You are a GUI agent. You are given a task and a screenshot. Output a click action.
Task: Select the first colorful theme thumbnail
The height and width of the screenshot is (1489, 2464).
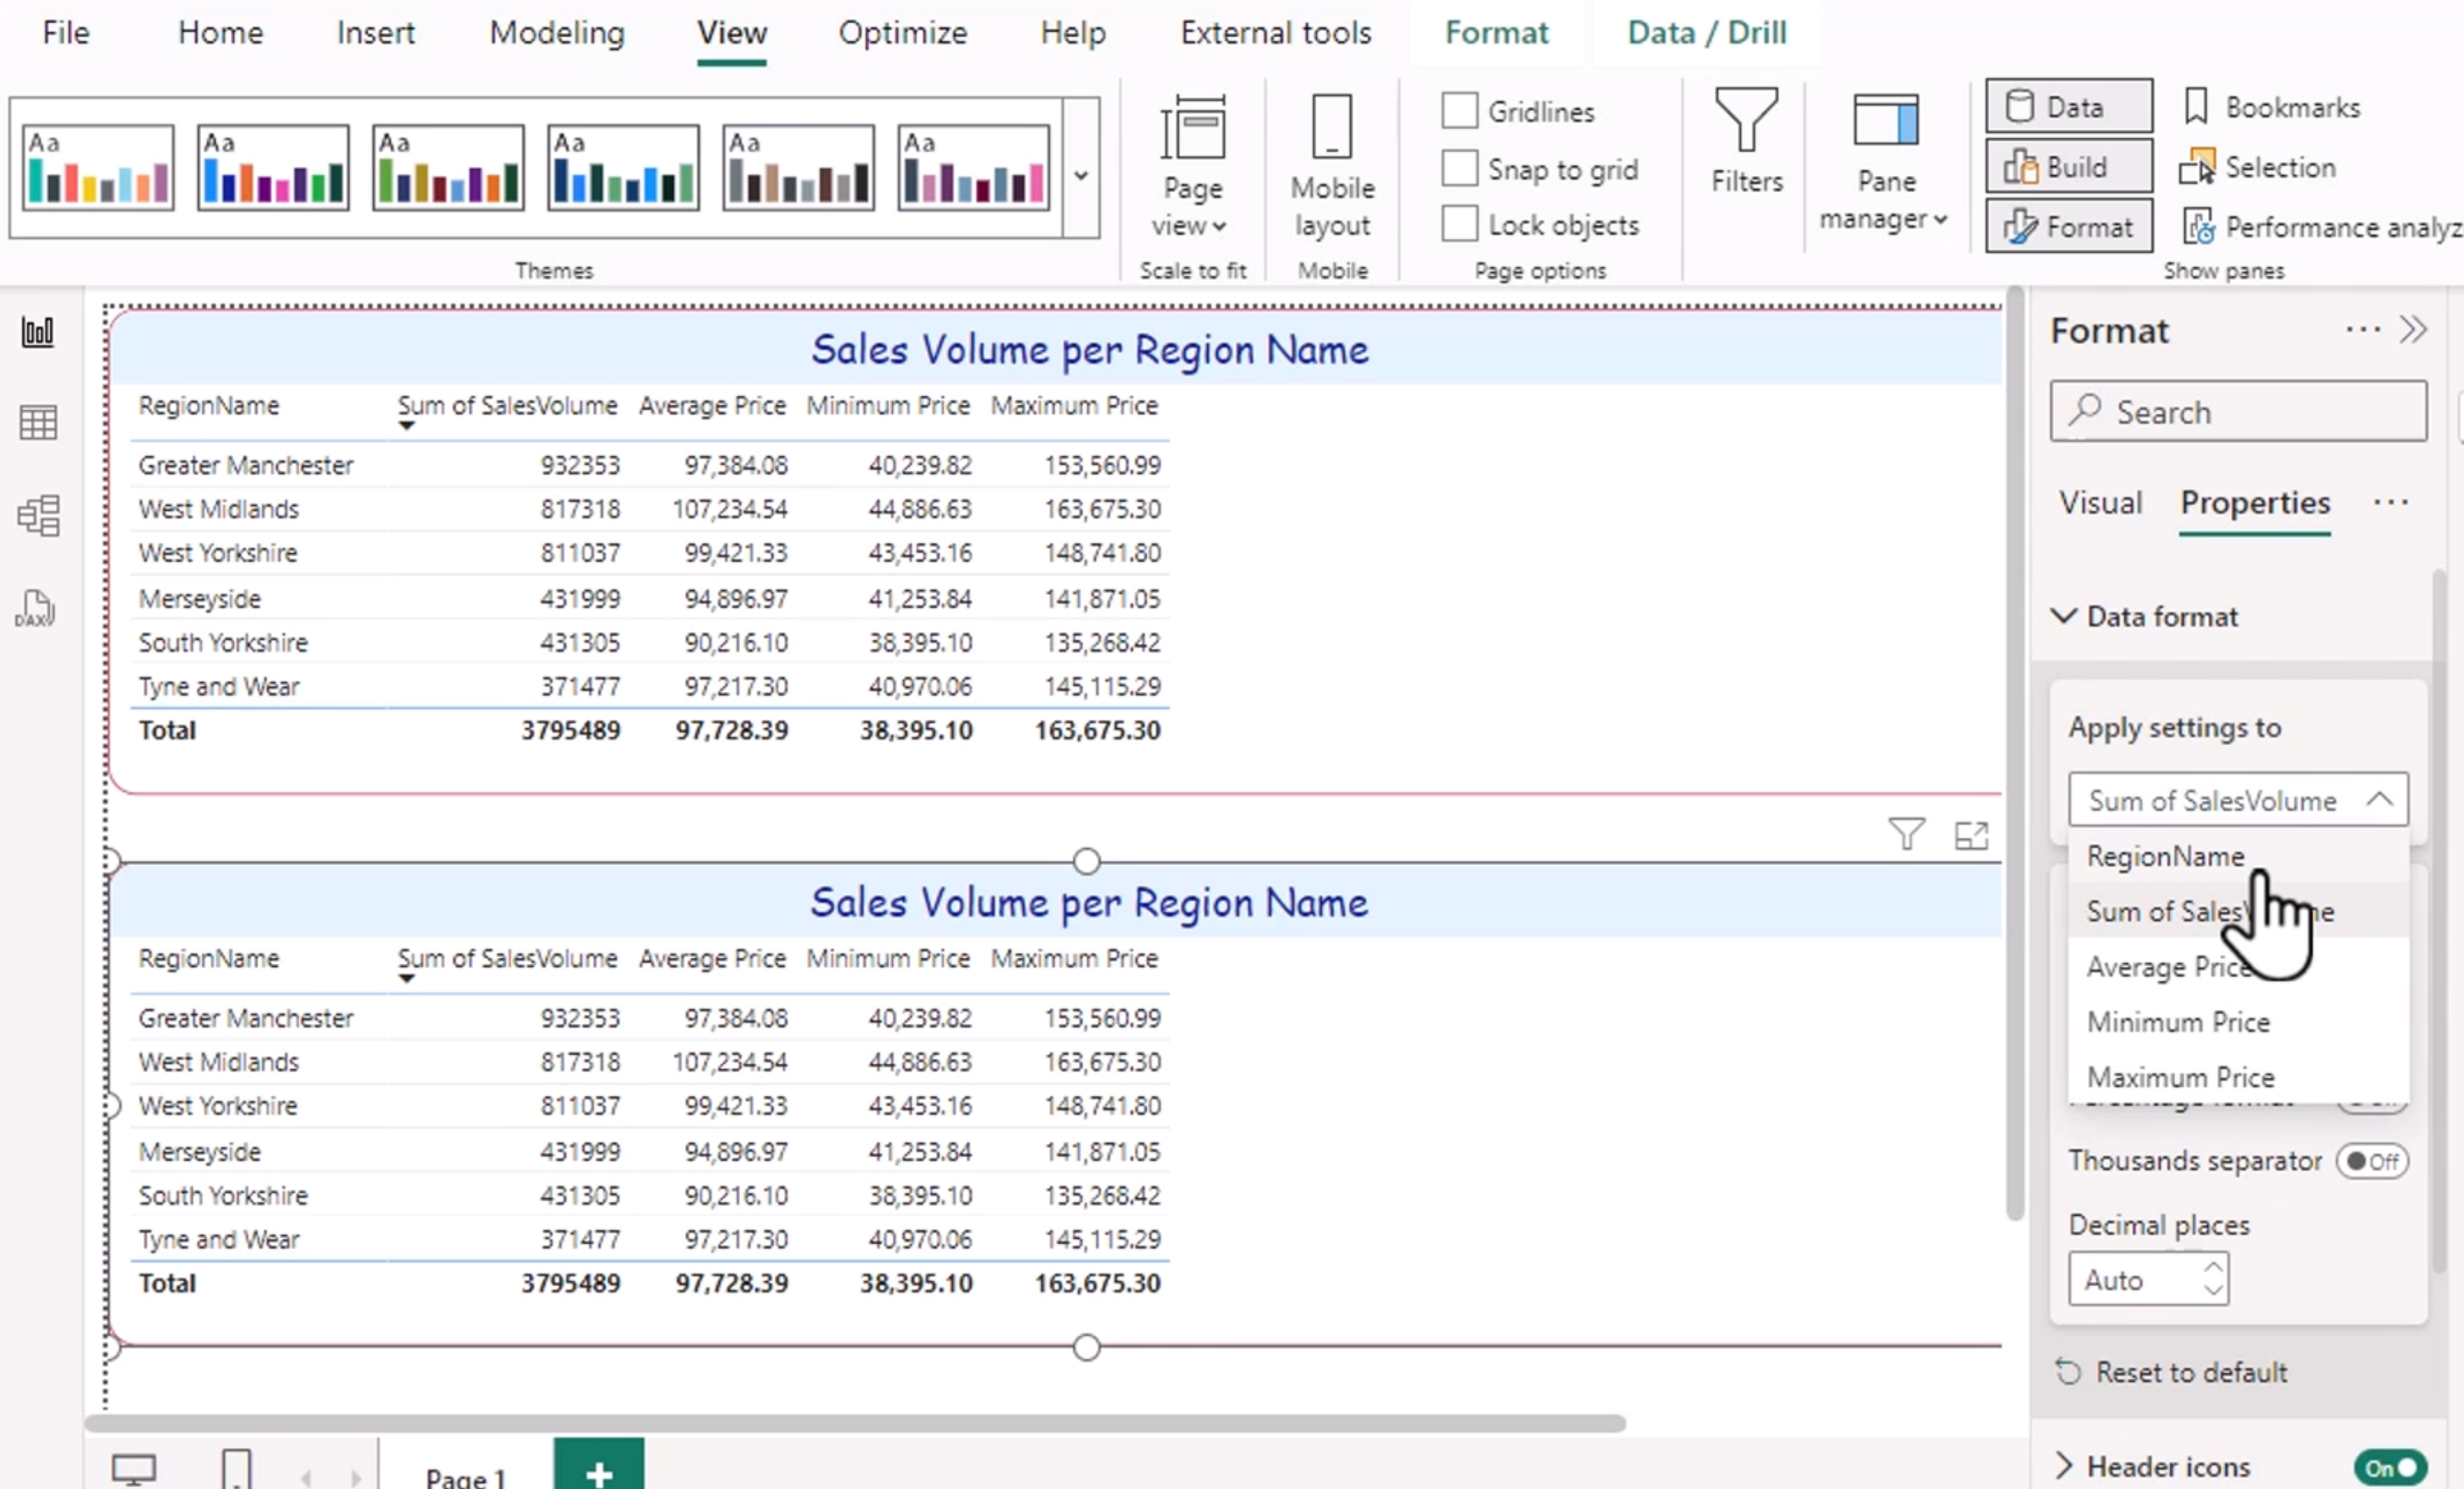tap(98, 167)
